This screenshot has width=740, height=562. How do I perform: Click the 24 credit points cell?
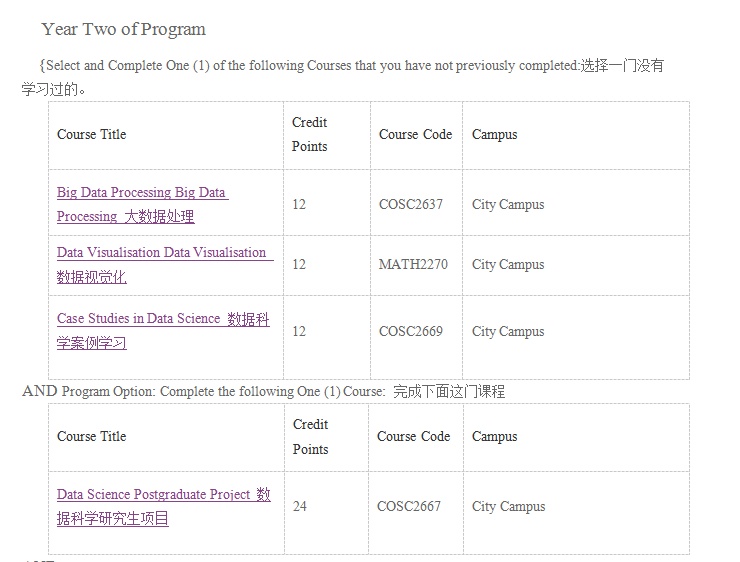[300, 506]
